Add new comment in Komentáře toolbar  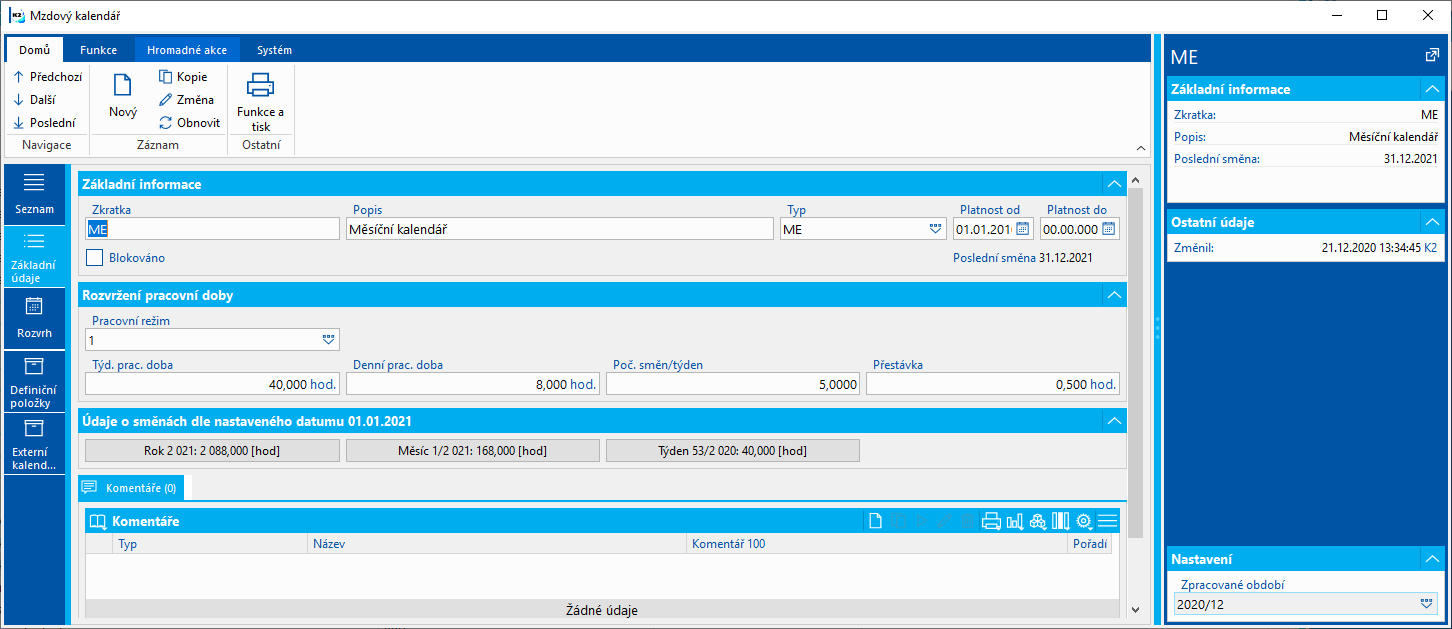click(x=875, y=521)
